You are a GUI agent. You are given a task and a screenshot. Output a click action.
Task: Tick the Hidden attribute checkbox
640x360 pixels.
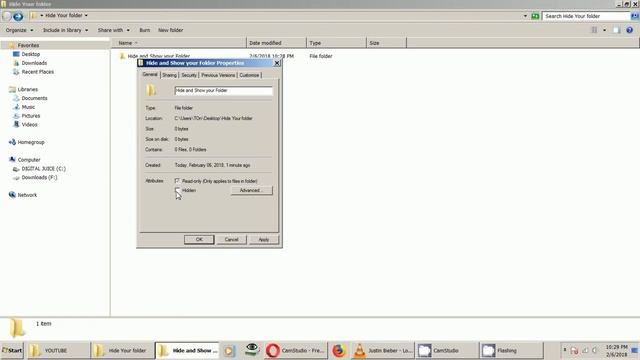[x=178, y=190]
